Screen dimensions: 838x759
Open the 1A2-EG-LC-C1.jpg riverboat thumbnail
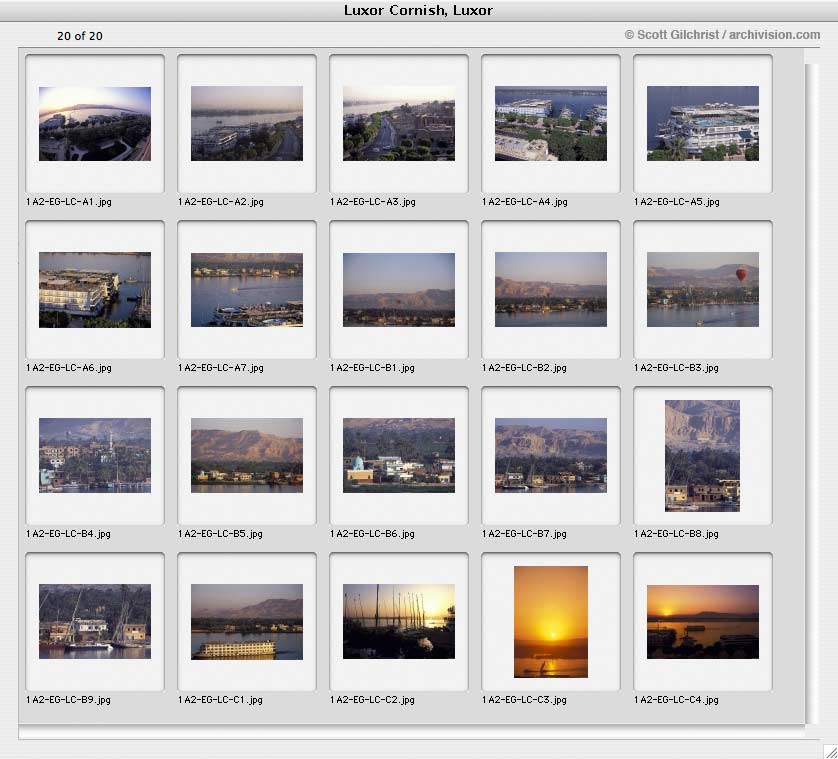click(247, 622)
